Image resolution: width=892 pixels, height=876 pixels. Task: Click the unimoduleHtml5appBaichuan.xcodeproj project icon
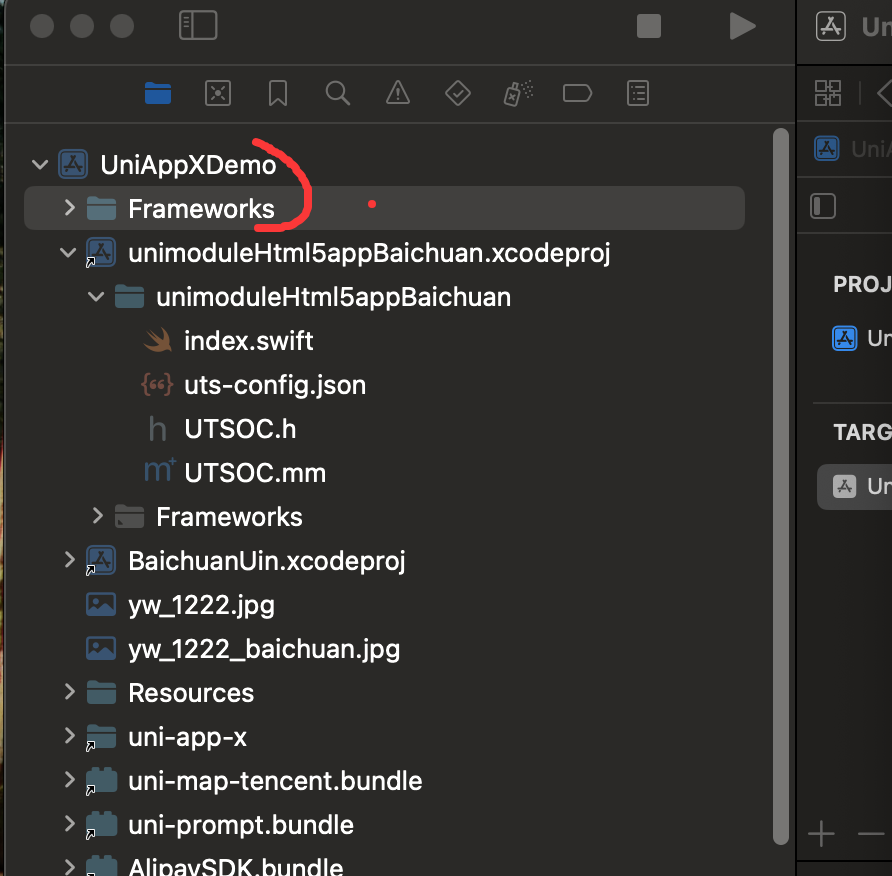[x=101, y=253]
